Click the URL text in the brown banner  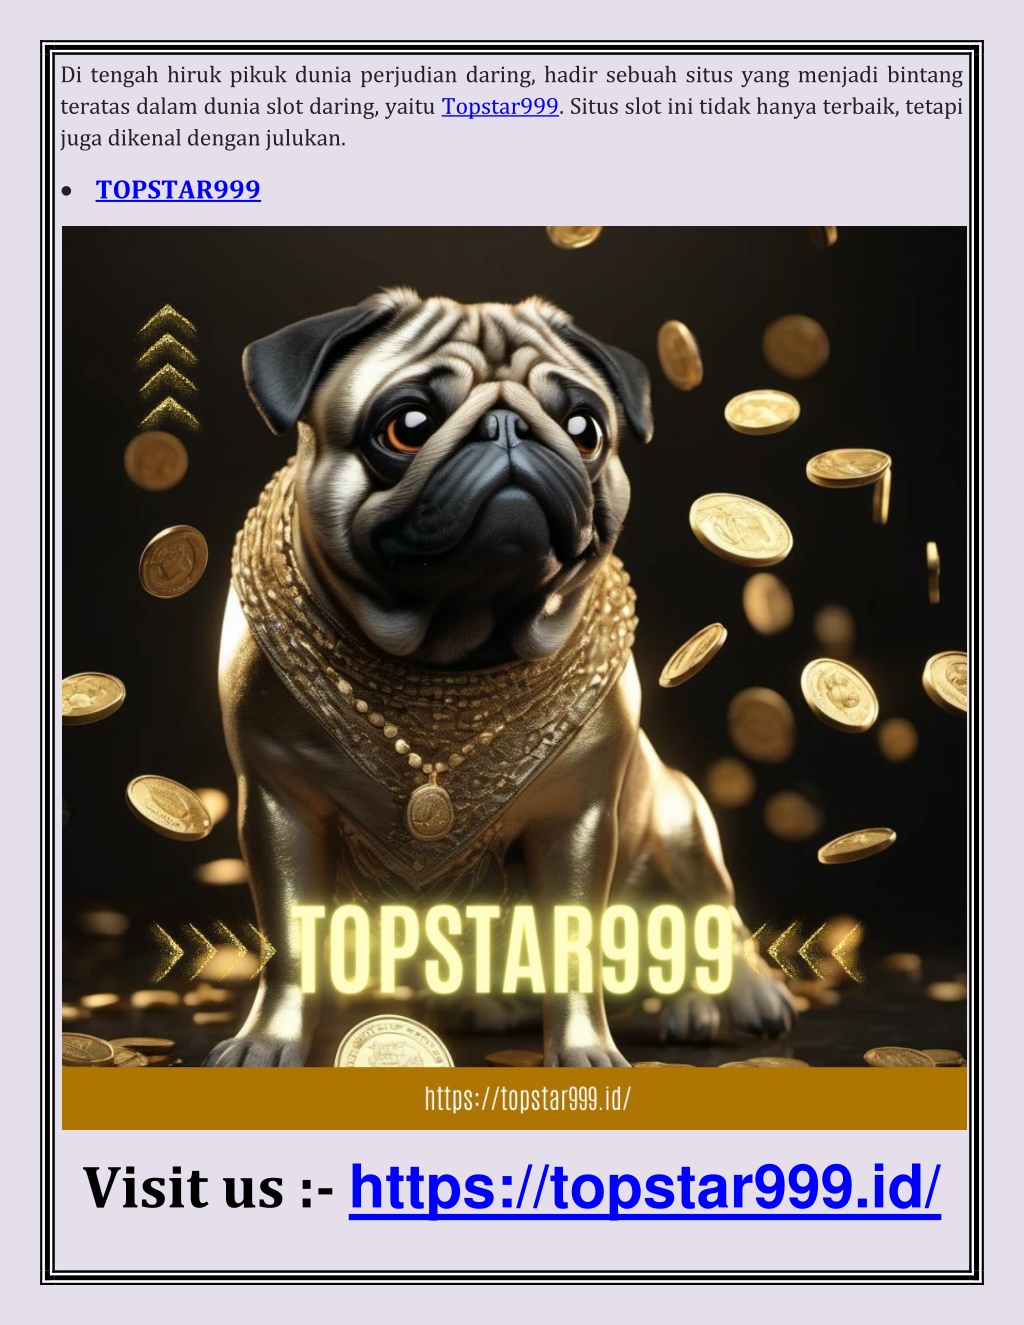tap(527, 1099)
